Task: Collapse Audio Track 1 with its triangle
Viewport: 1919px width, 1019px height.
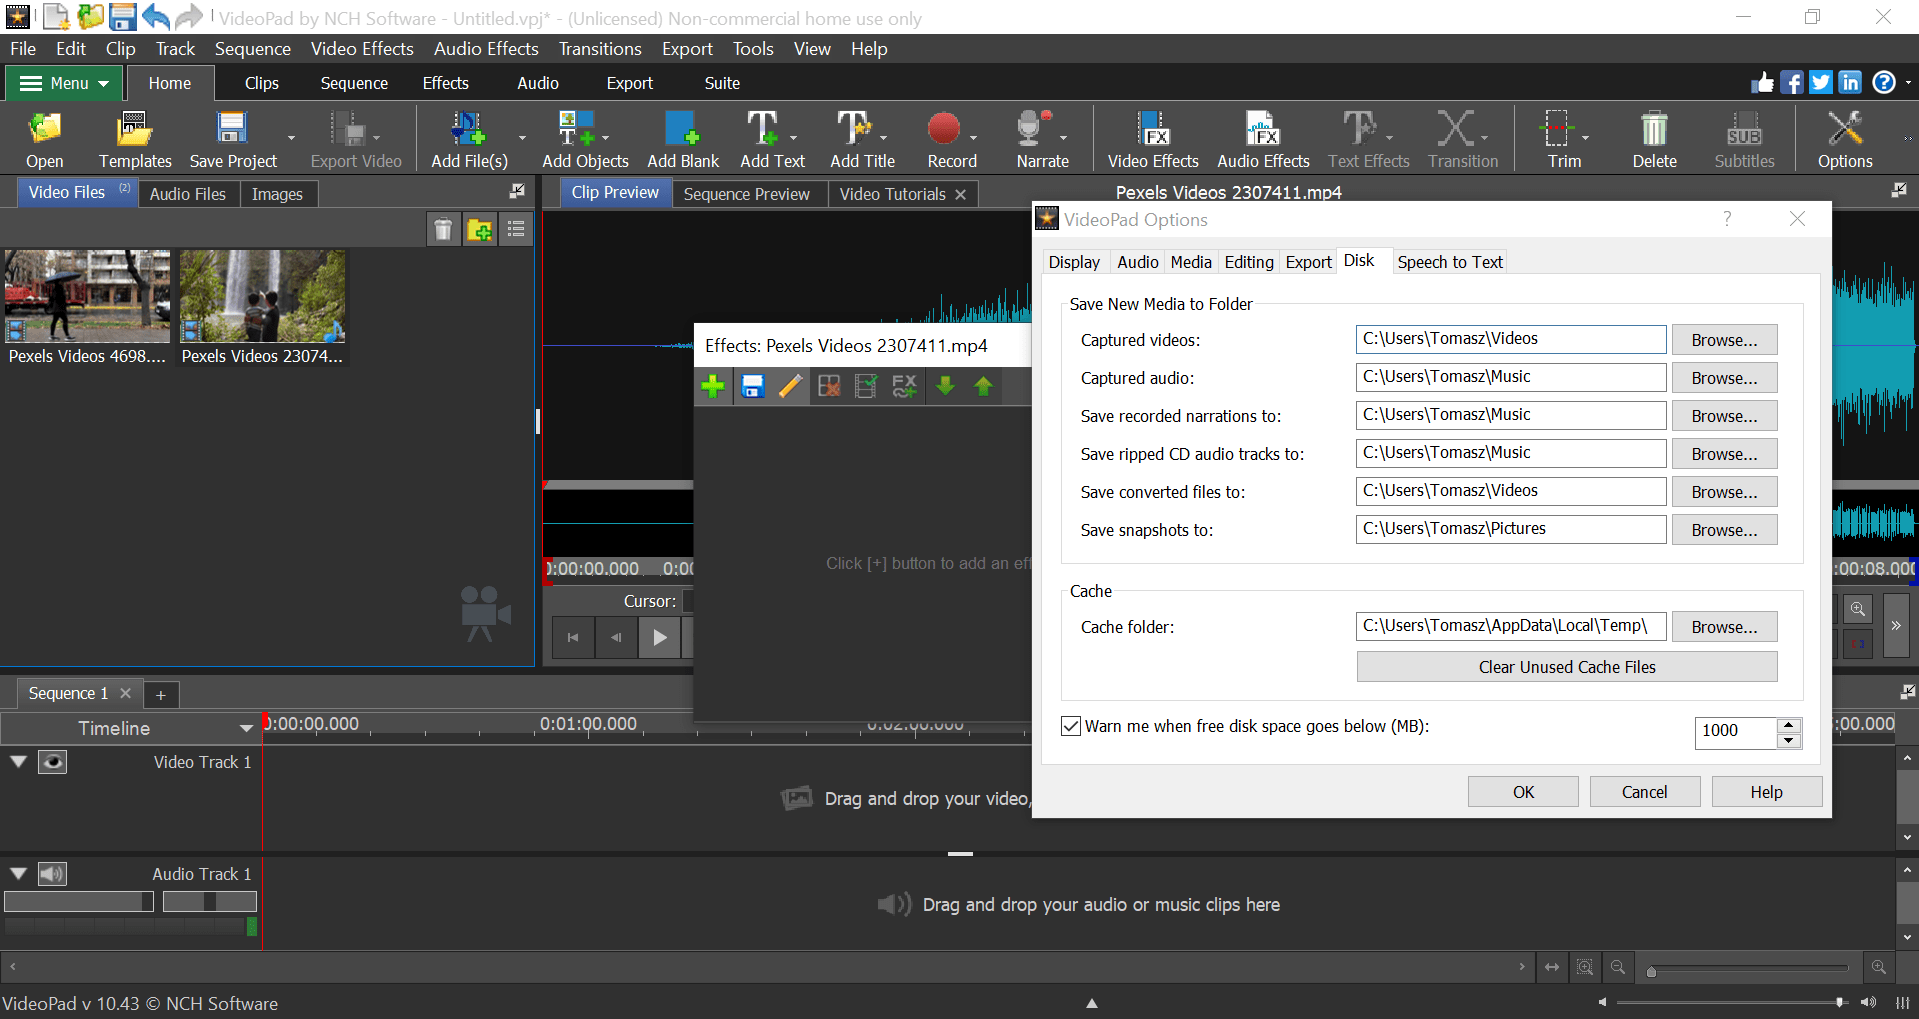Action: [19, 874]
